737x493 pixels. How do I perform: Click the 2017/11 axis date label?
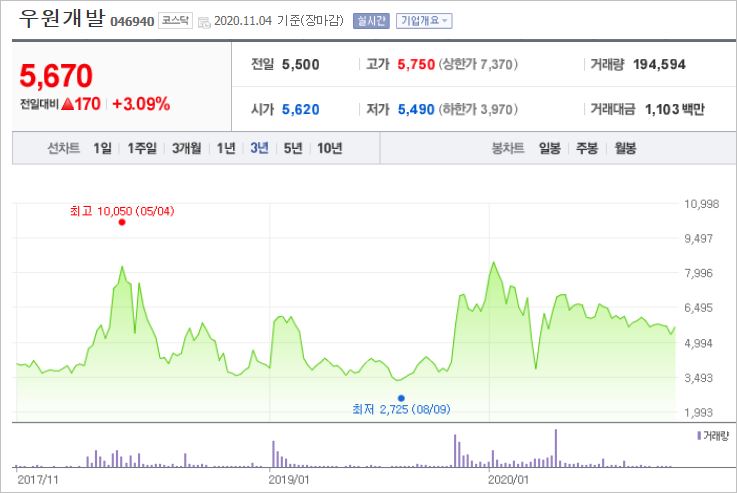pos(38,480)
